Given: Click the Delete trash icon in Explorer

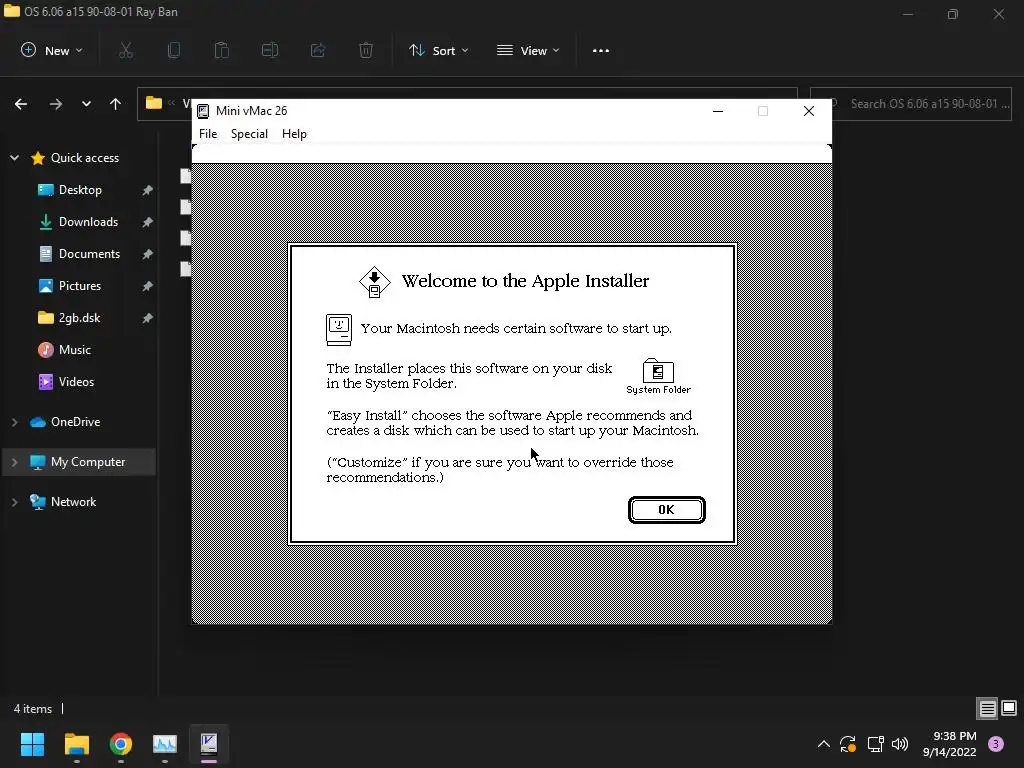Looking at the screenshot, I should (x=366, y=51).
